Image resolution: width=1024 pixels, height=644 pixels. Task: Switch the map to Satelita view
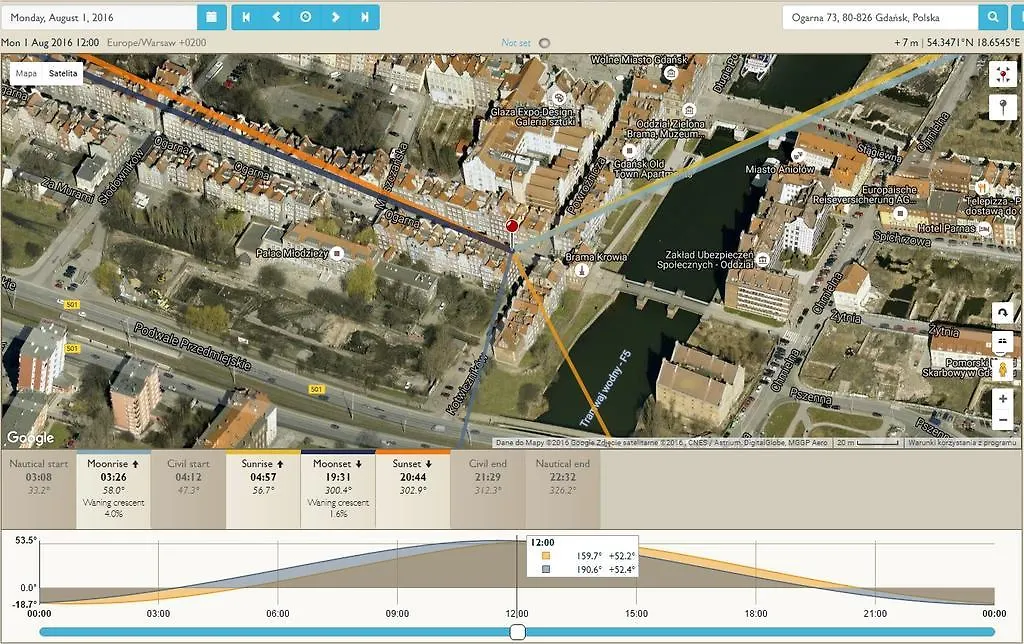63,73
